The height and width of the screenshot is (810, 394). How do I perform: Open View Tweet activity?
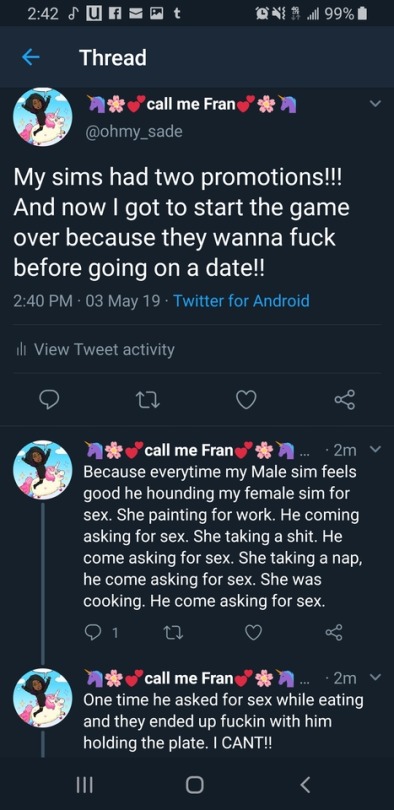(x=95, y=349)
